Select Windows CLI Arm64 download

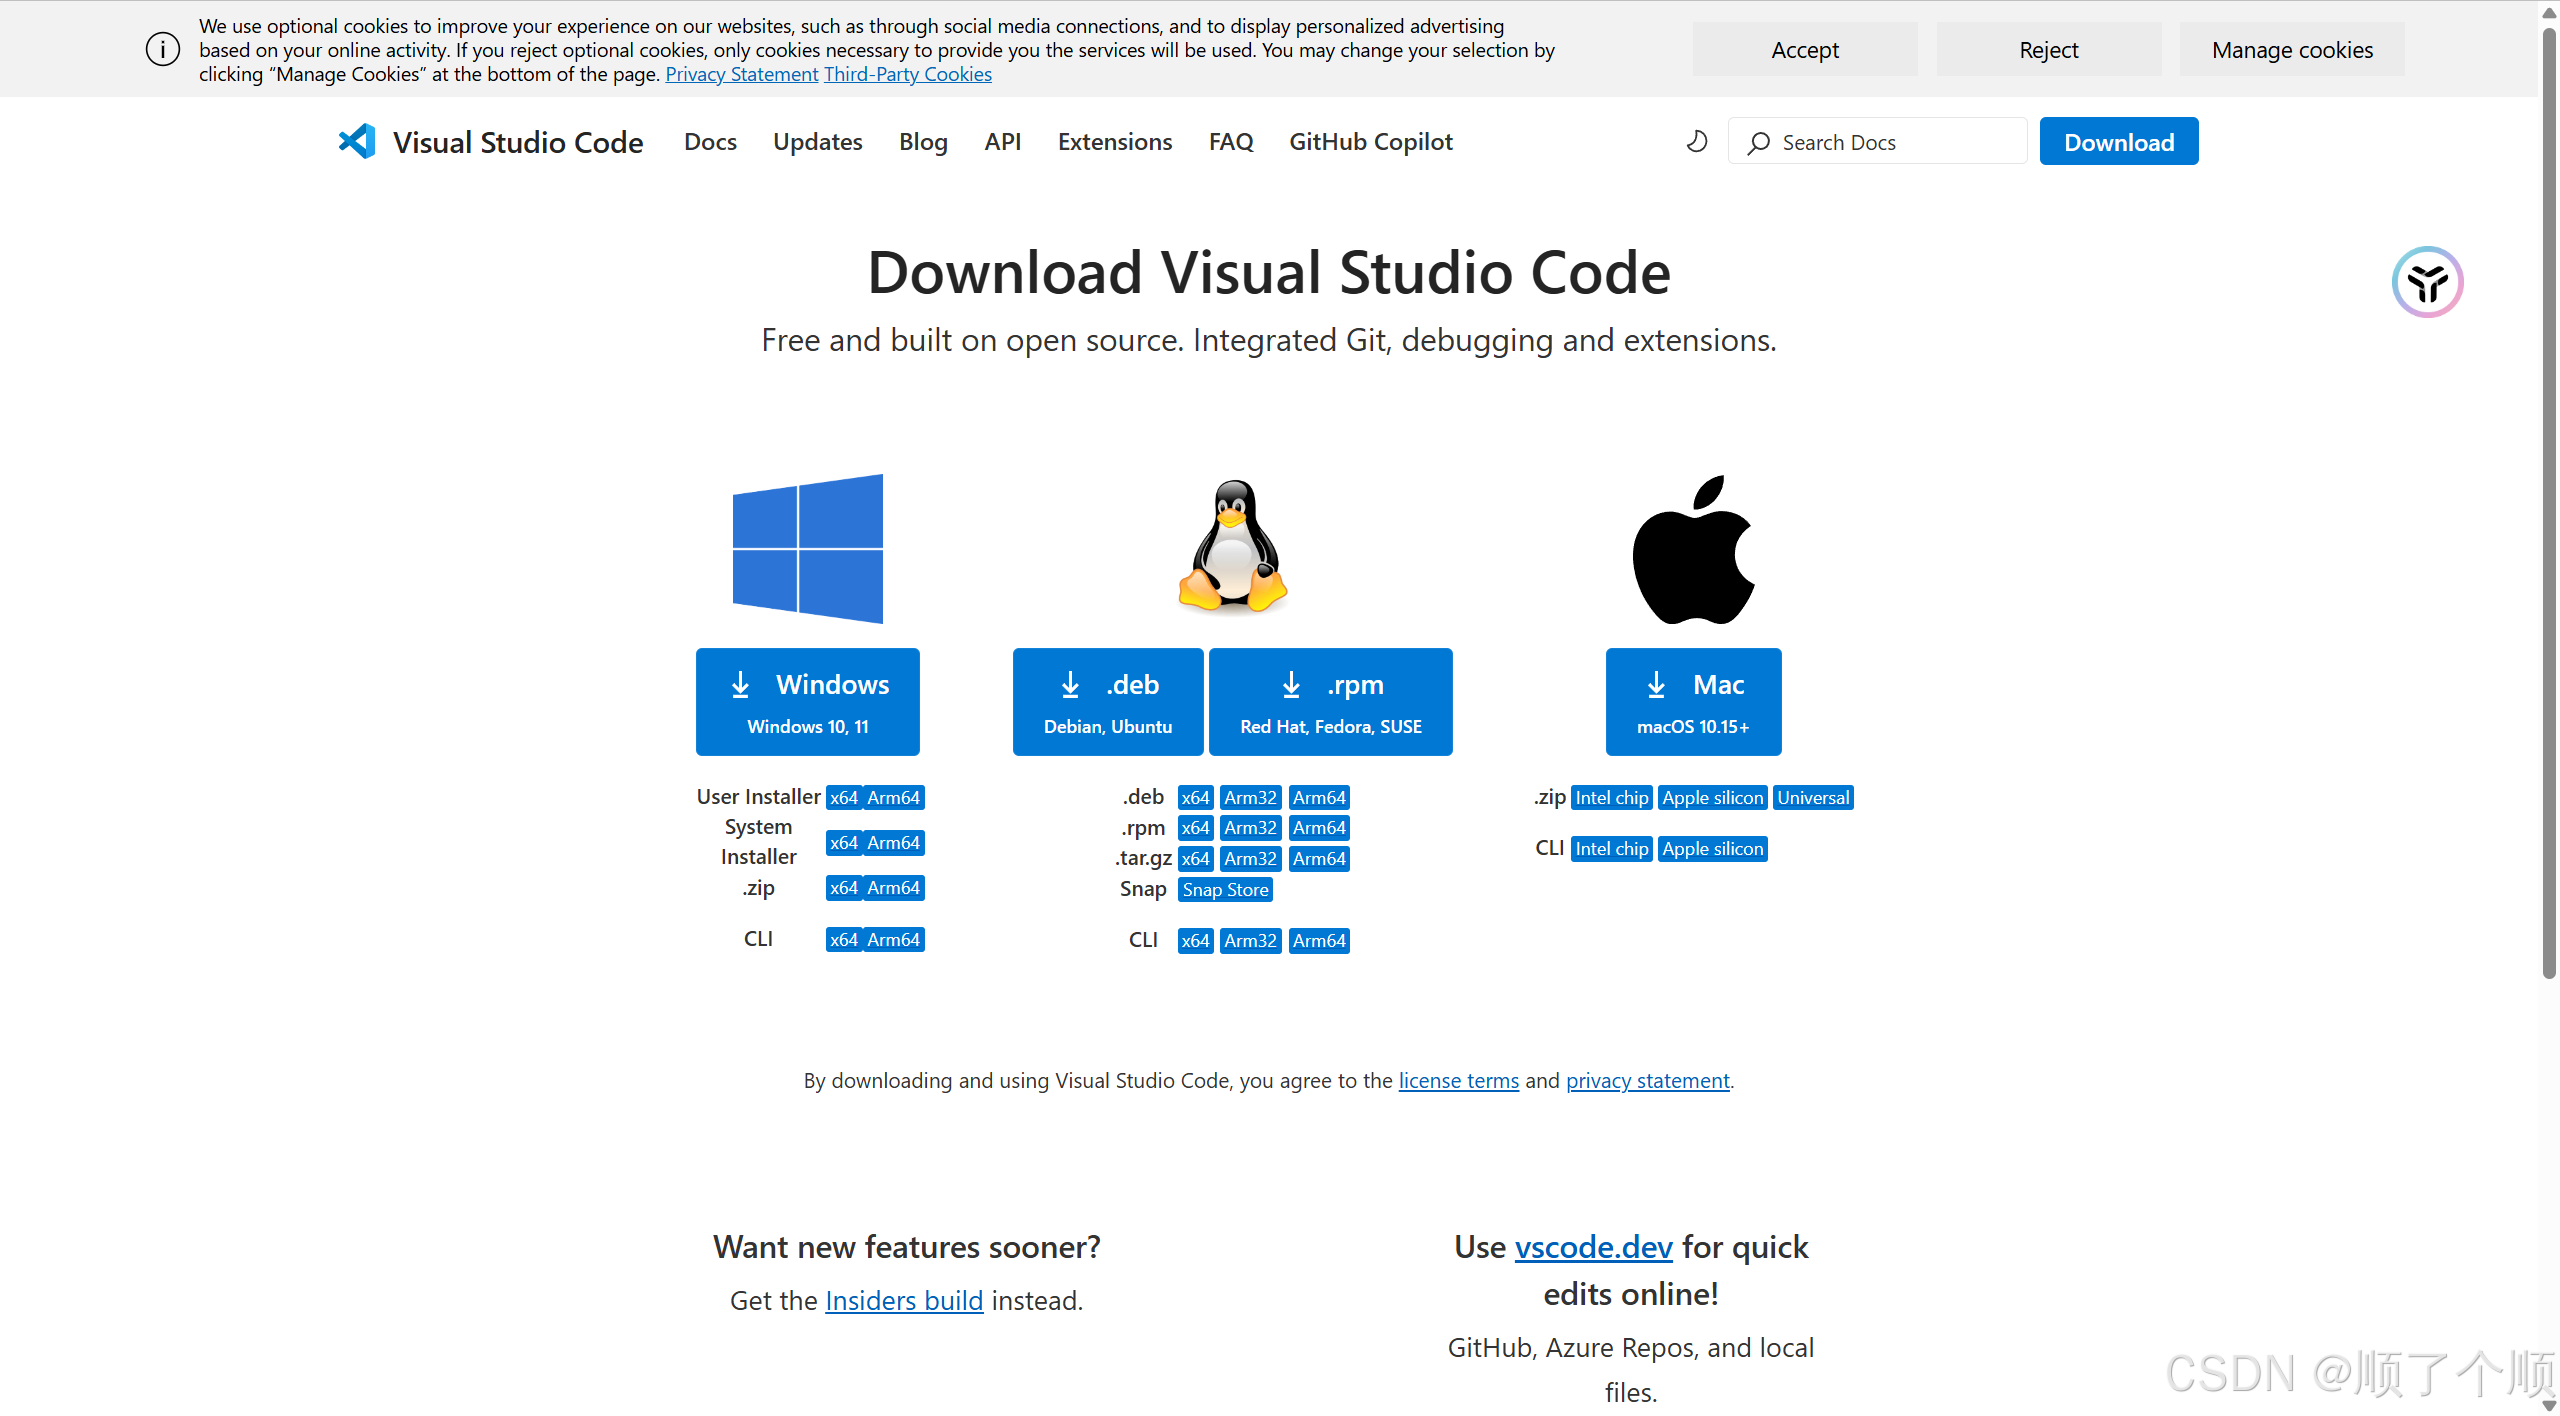click(893, 939)
